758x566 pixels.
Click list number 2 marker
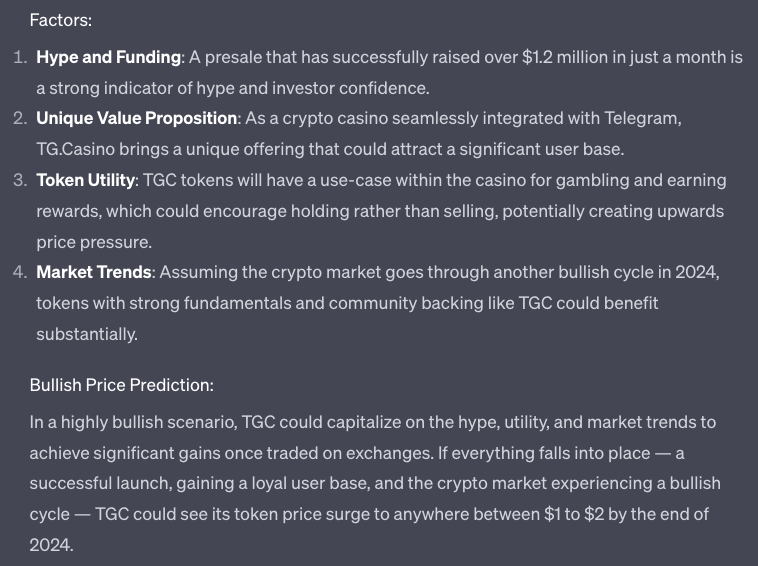click(x=20, y=119)
